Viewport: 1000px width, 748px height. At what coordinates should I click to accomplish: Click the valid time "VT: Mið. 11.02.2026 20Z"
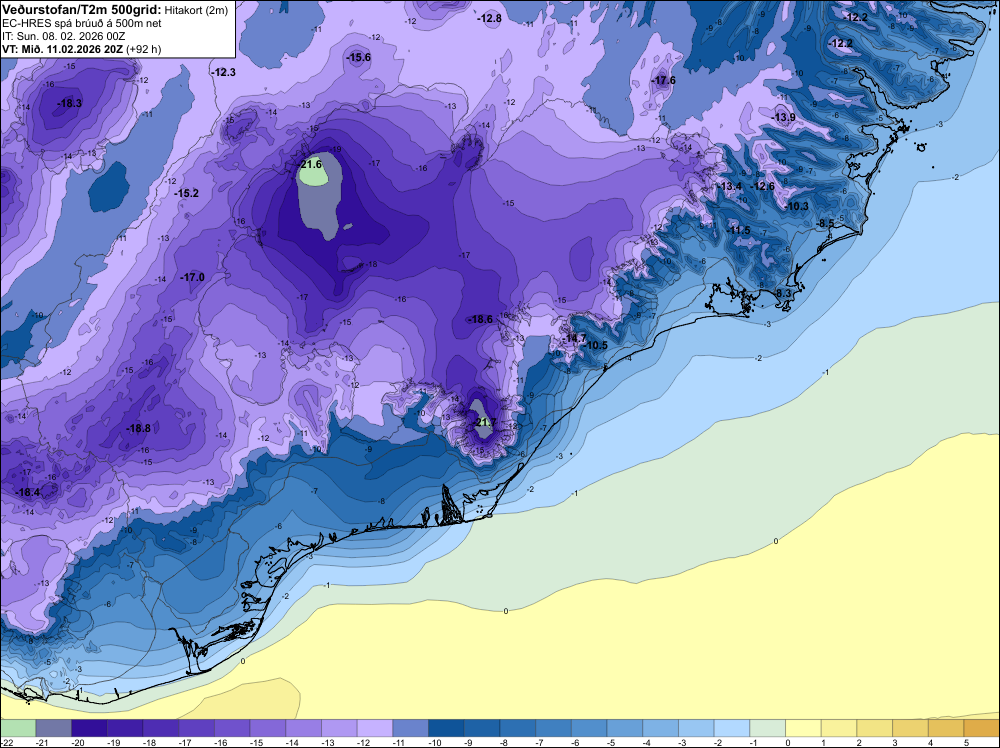click(x=62, y=49)
